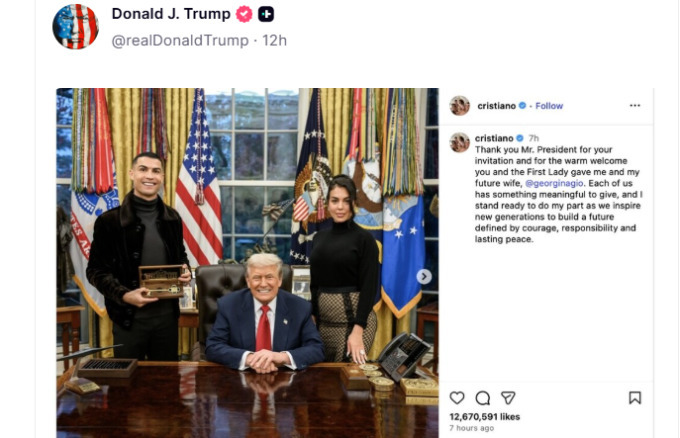The width and height of the screenshot is (680, 438).
Task: View the 12,670,591 likes list
Action: pyautogui.click(x=484, y=417)
